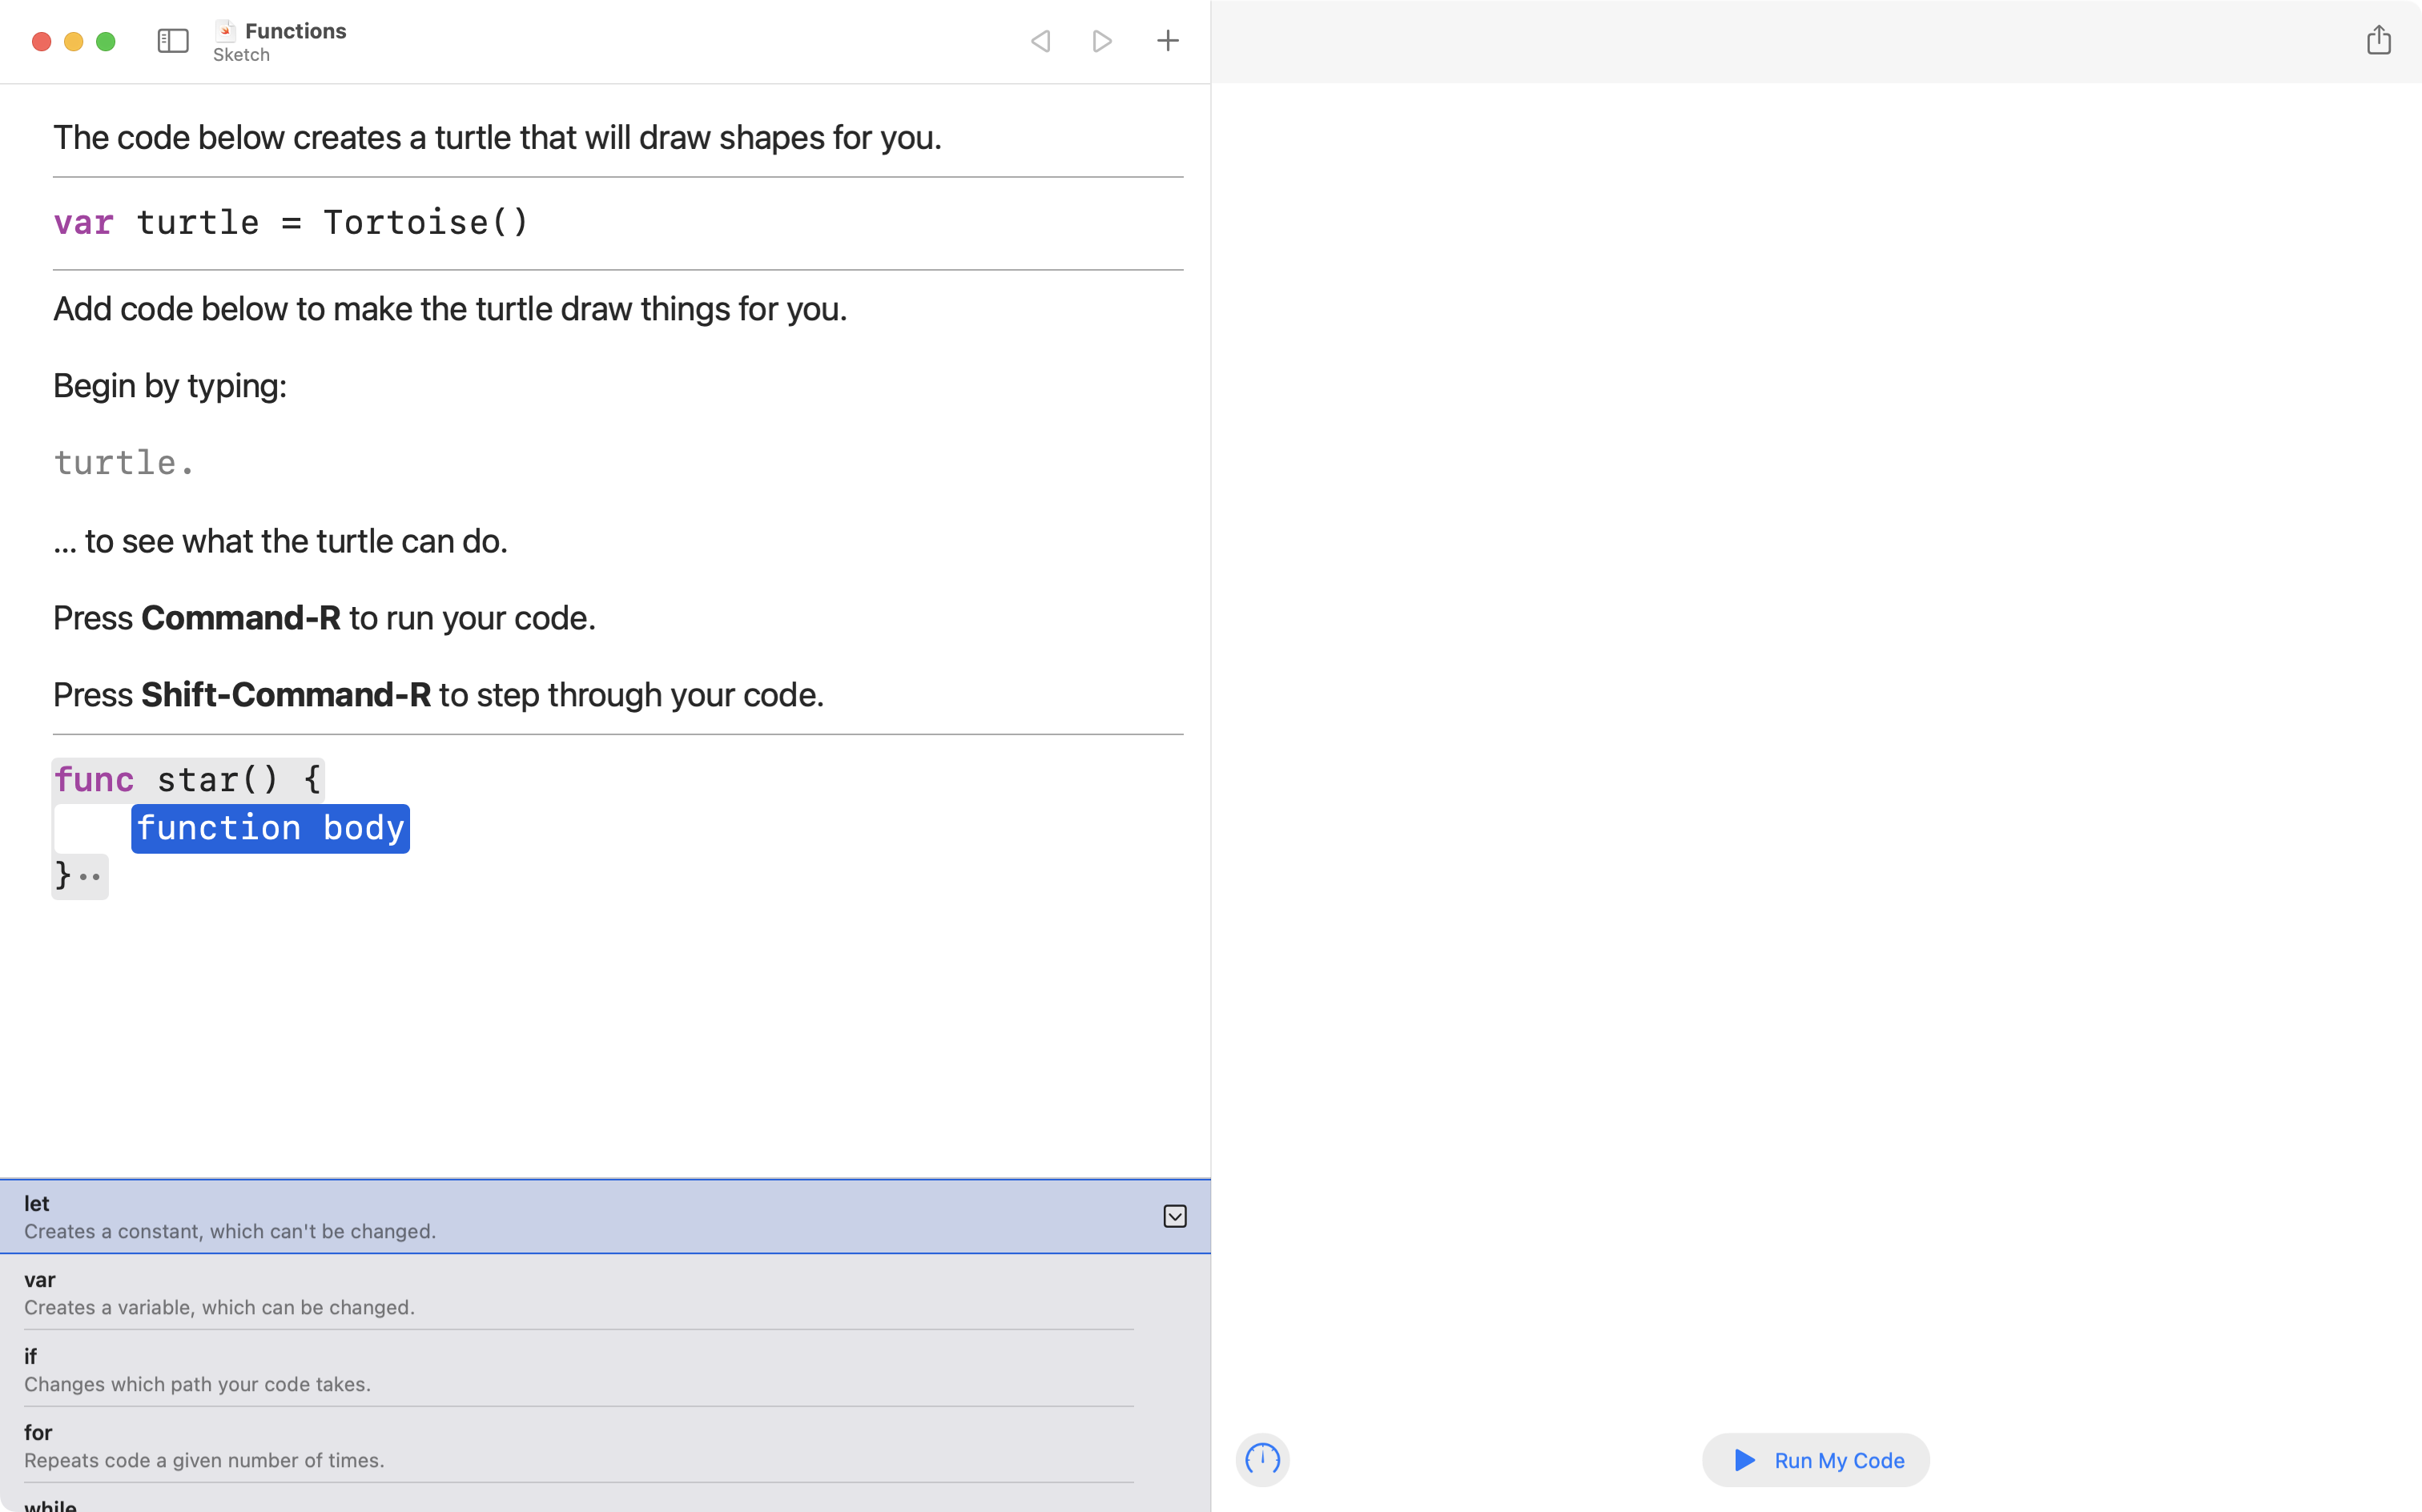The image size is (2422, 1512).
Task: Add a new page with the plus icon
Action: tap(1167, 41)
